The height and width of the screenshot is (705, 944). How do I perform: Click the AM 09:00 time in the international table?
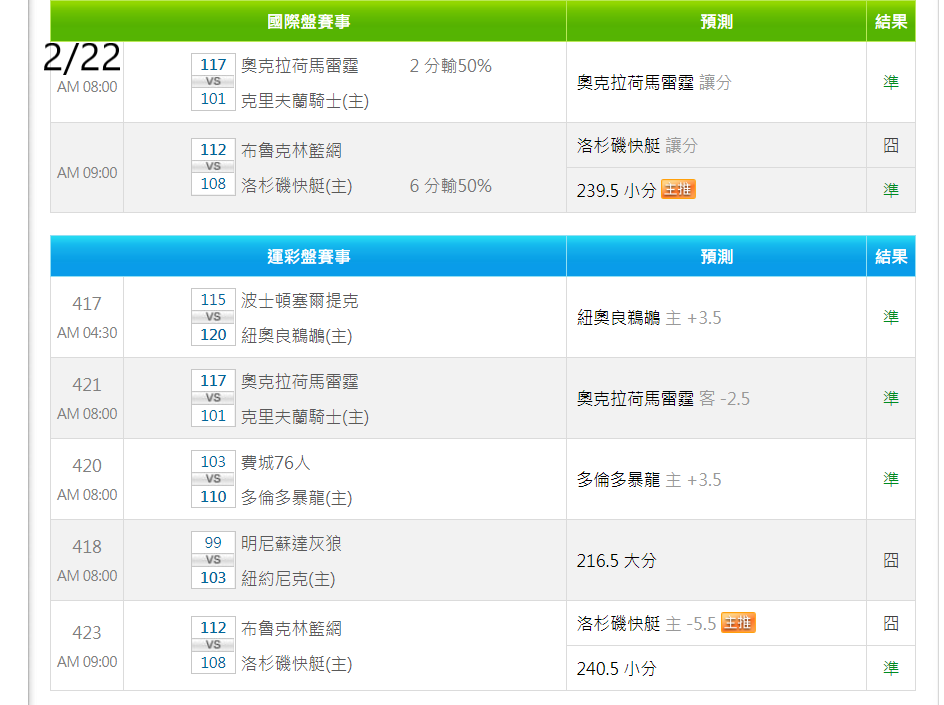pyautogui.click(x=87, y=173)
